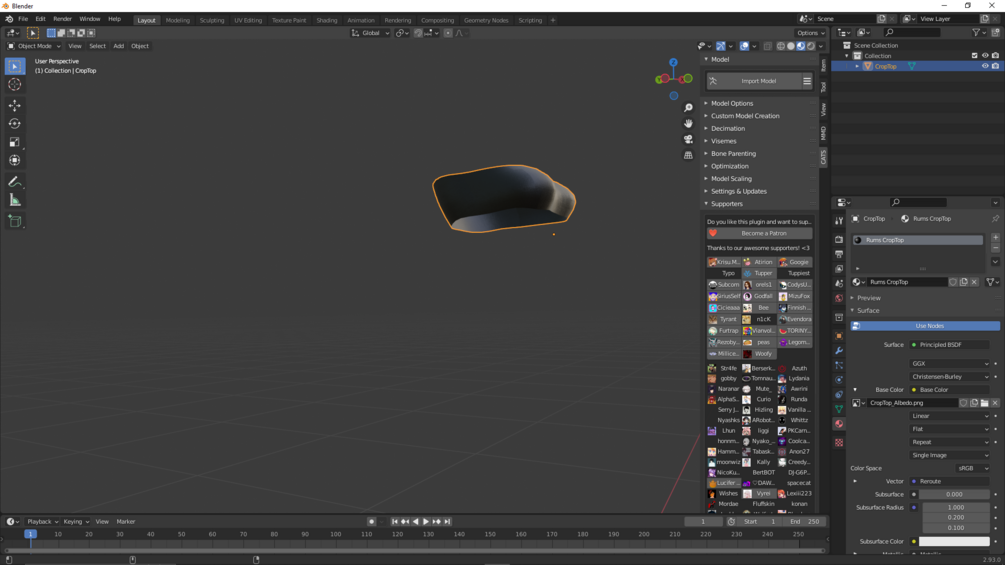This screenshot has height=565, width=1005.
Task: Select the Cursor tool in left toolbar
Action: click(x=15, y=85)
